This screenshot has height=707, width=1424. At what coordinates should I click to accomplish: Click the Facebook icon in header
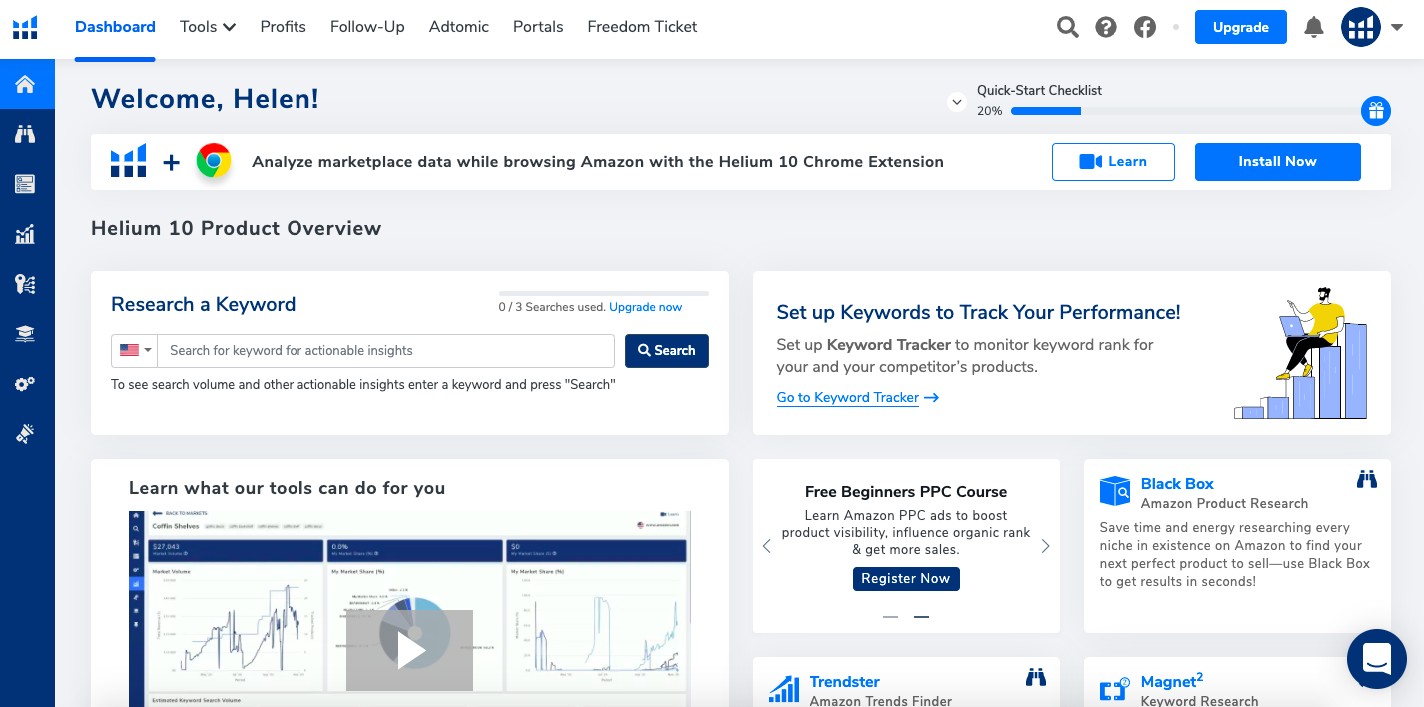coord(1145,27)
